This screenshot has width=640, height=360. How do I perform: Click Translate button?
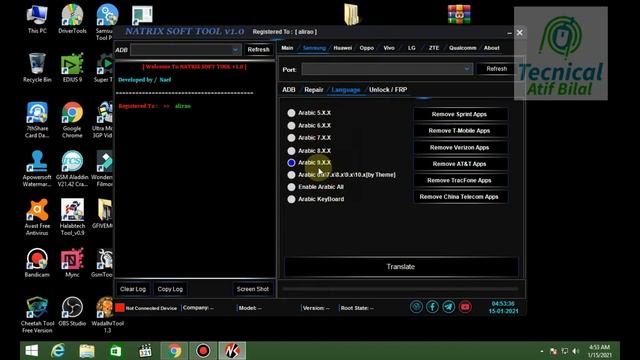click(401, 267)
